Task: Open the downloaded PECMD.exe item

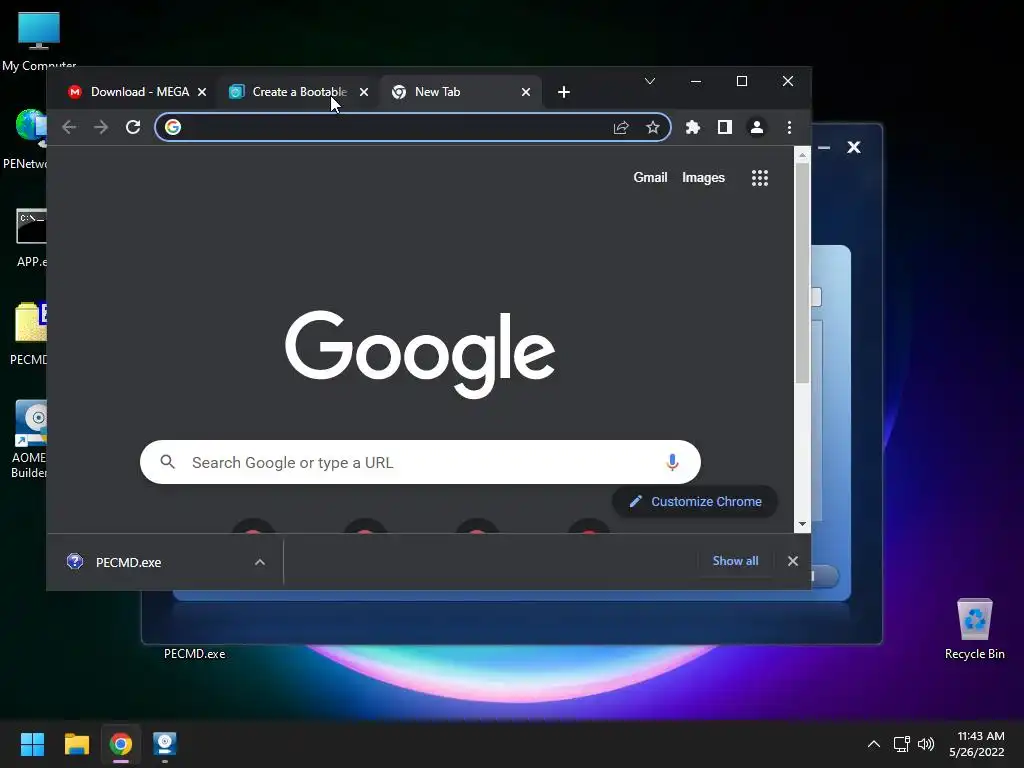Action: (x=128, y=562)
